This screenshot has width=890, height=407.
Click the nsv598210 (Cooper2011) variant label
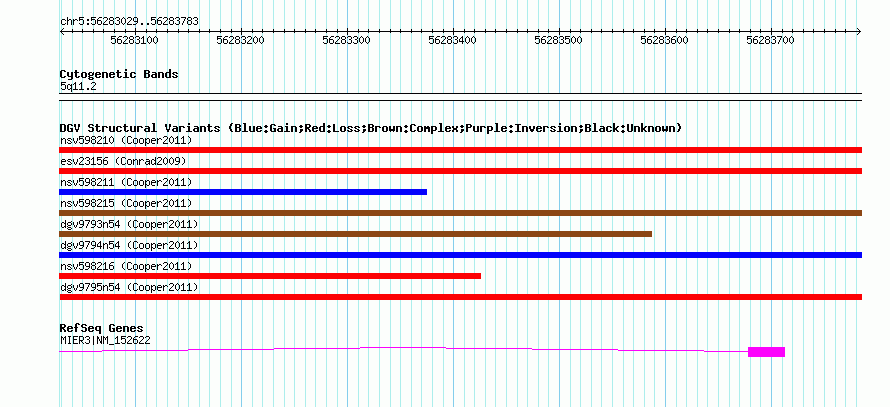(x=126, y=140)
